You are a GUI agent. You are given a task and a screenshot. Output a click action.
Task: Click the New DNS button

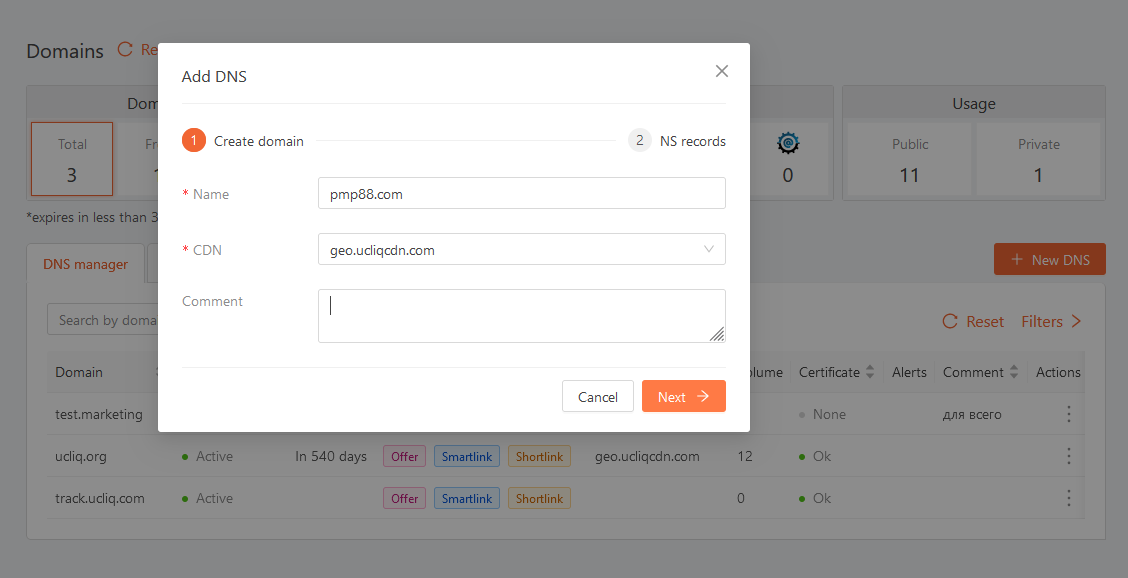pyautogui.click(x=1050, y=259)
